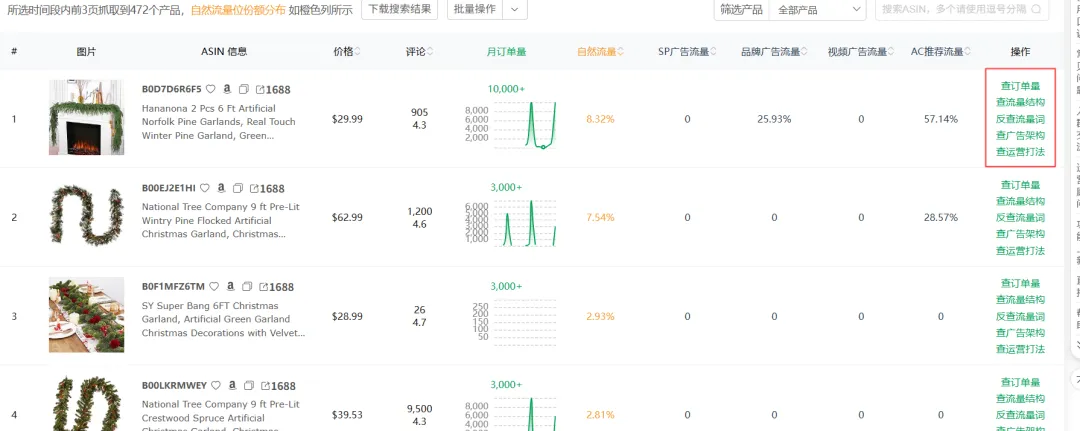Click Amazon icon next to B00EJ2E1HI
The image size is (1080, 431).
pyautogui.click(x=221, y=188)
